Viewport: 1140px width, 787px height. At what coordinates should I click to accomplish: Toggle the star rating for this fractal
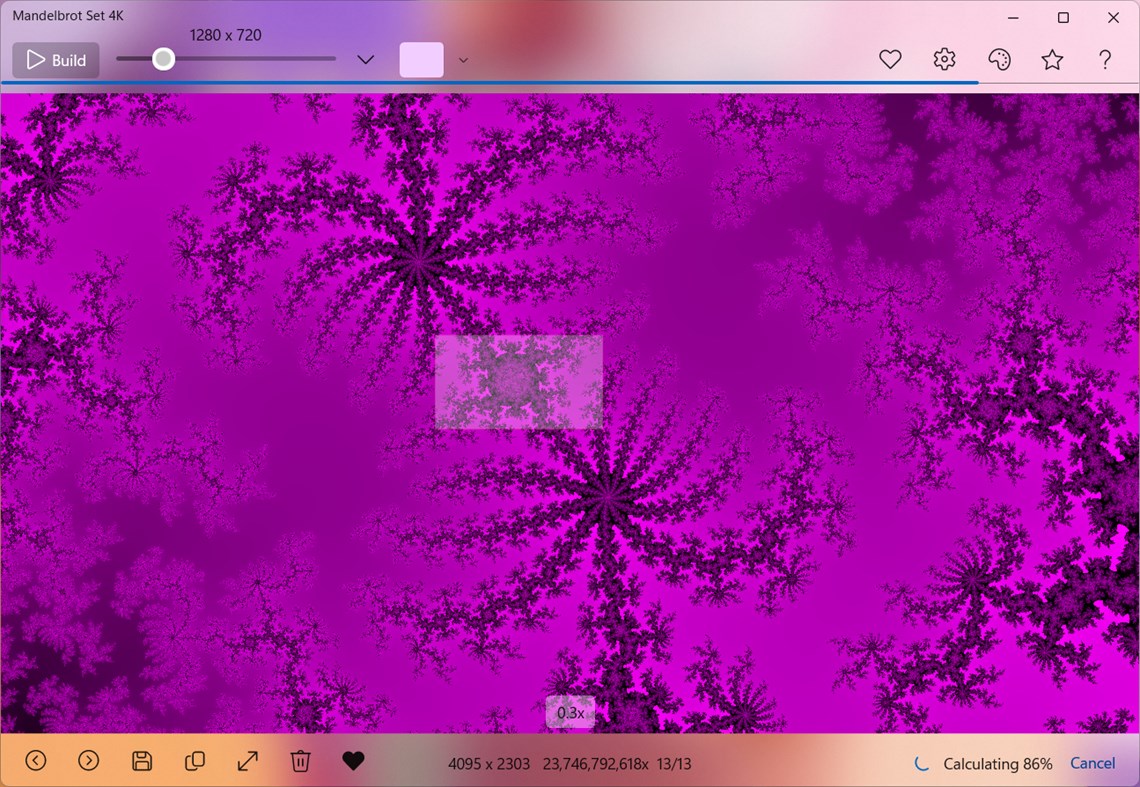1052,60
